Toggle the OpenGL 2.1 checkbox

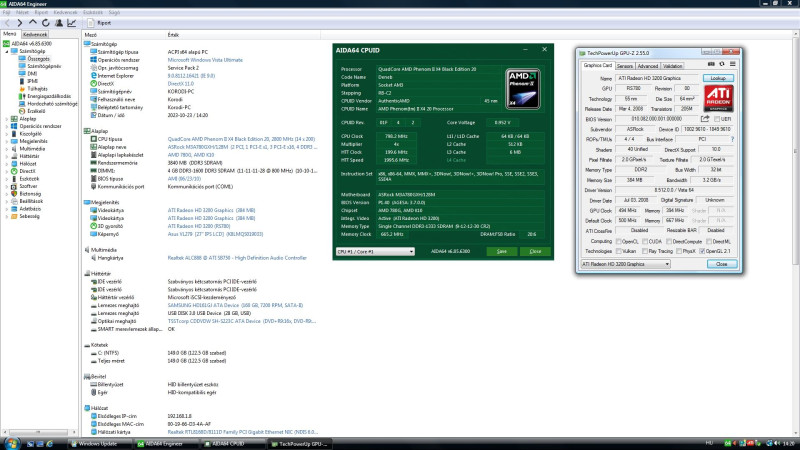point(703,251)
